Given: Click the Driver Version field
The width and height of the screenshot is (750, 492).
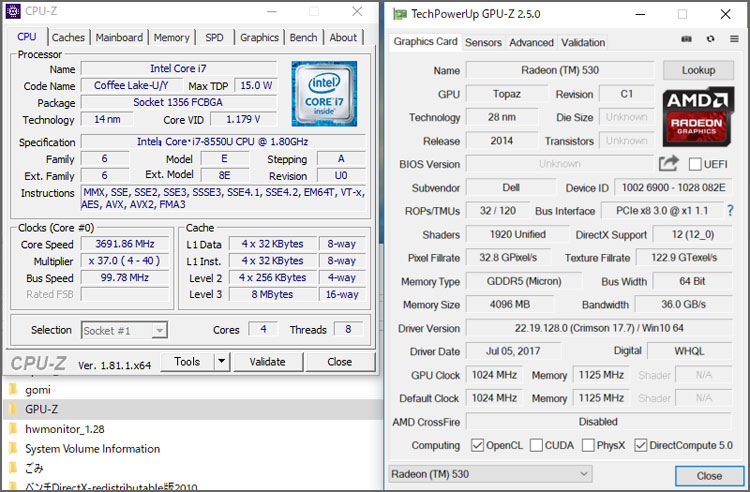Looking at the screenshot, I should click(x=599, y=328).
